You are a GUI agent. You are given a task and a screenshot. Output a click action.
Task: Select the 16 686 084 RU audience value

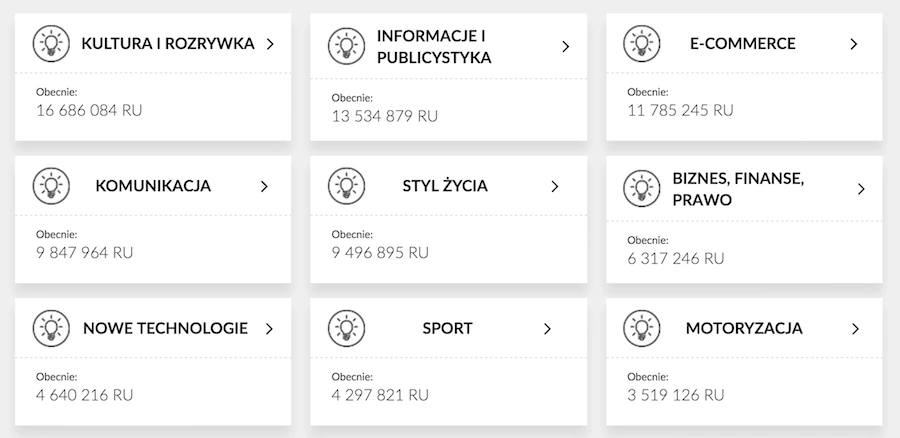pos(89,110)
